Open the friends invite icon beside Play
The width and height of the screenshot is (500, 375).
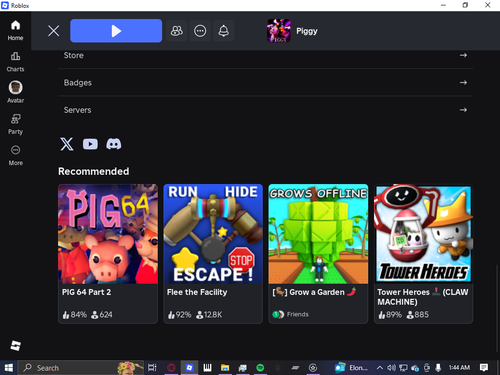(177, 31)
